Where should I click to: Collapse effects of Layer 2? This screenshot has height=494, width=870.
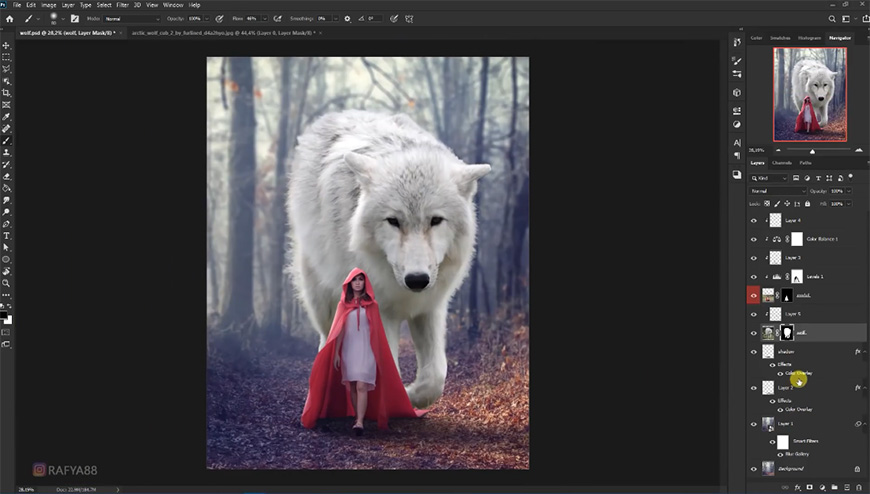(x=864, y=387)
